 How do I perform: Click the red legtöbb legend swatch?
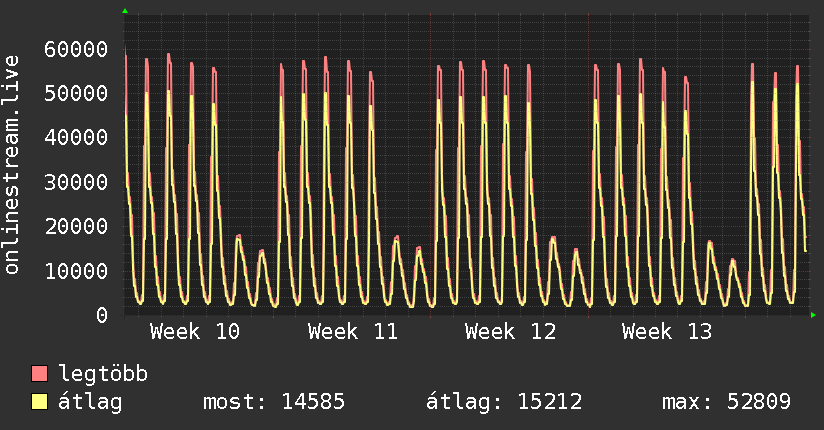point(39,373)
